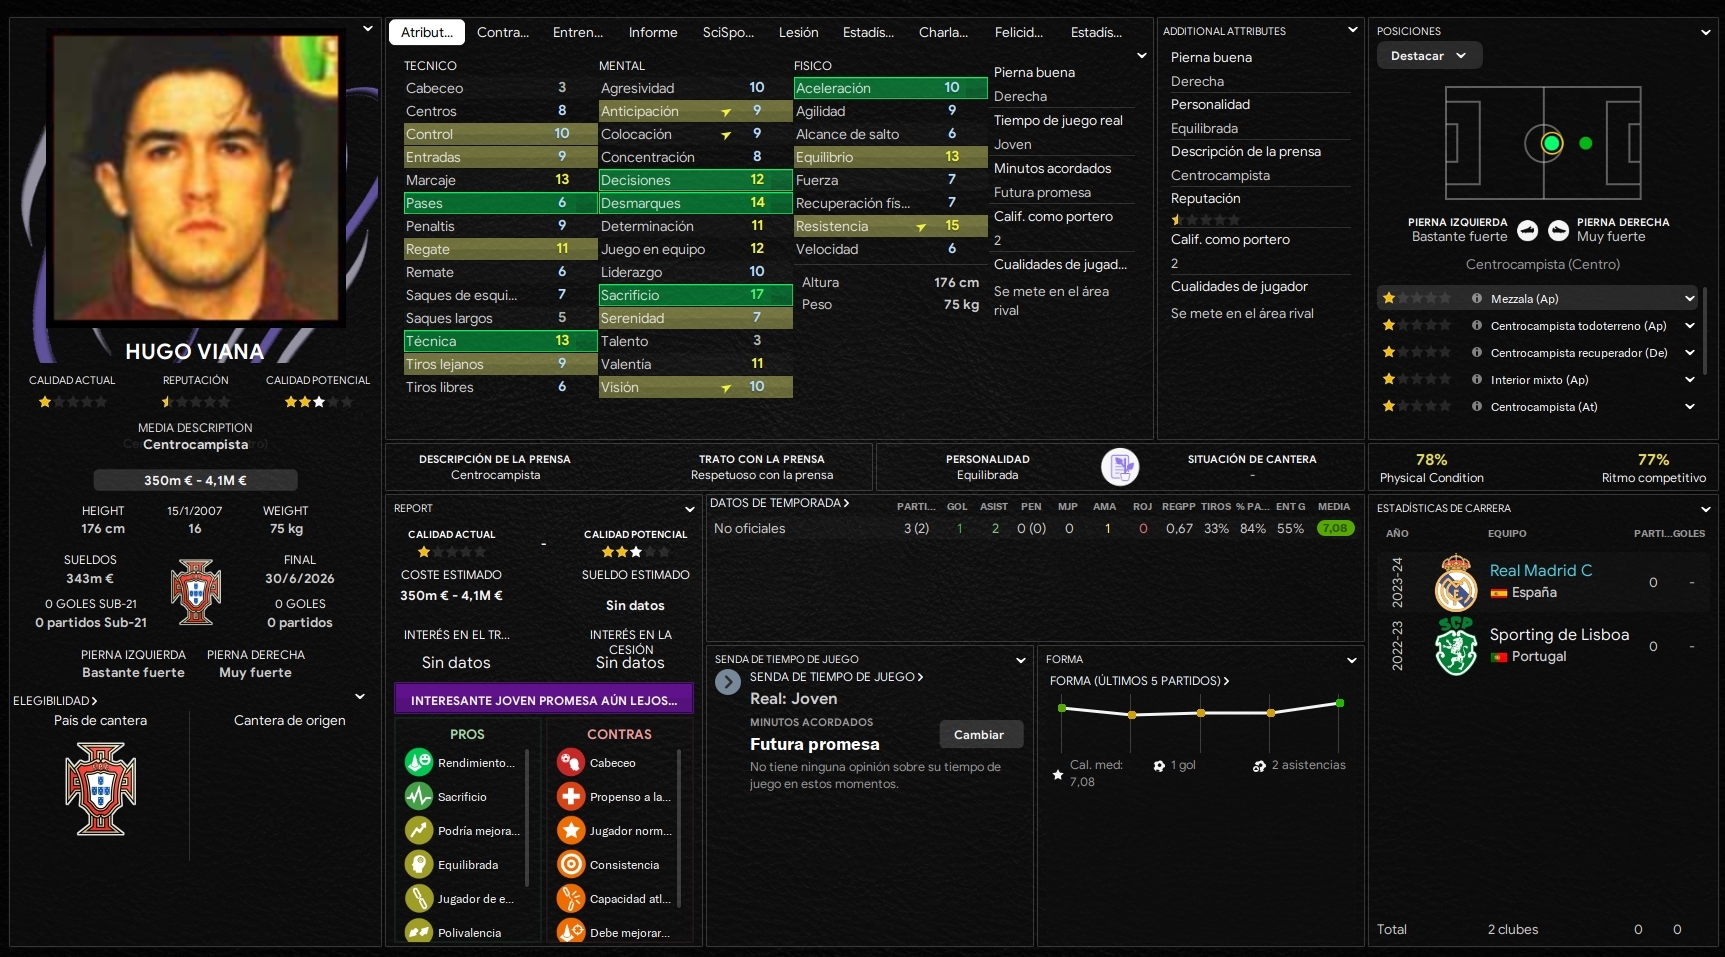Click the info icon beside Centrocampista todoterreno (Ap)
This screenshot has width=1725, height=957.
click(x=1477, y=326)
